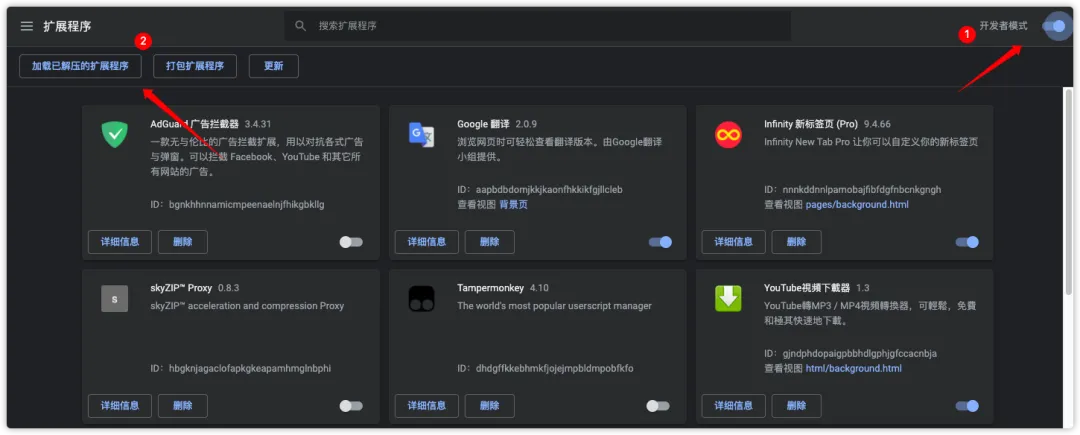Screen dimensions: 1080x435
Task: Open the hamburger main menu
Action: coord(26,26)
